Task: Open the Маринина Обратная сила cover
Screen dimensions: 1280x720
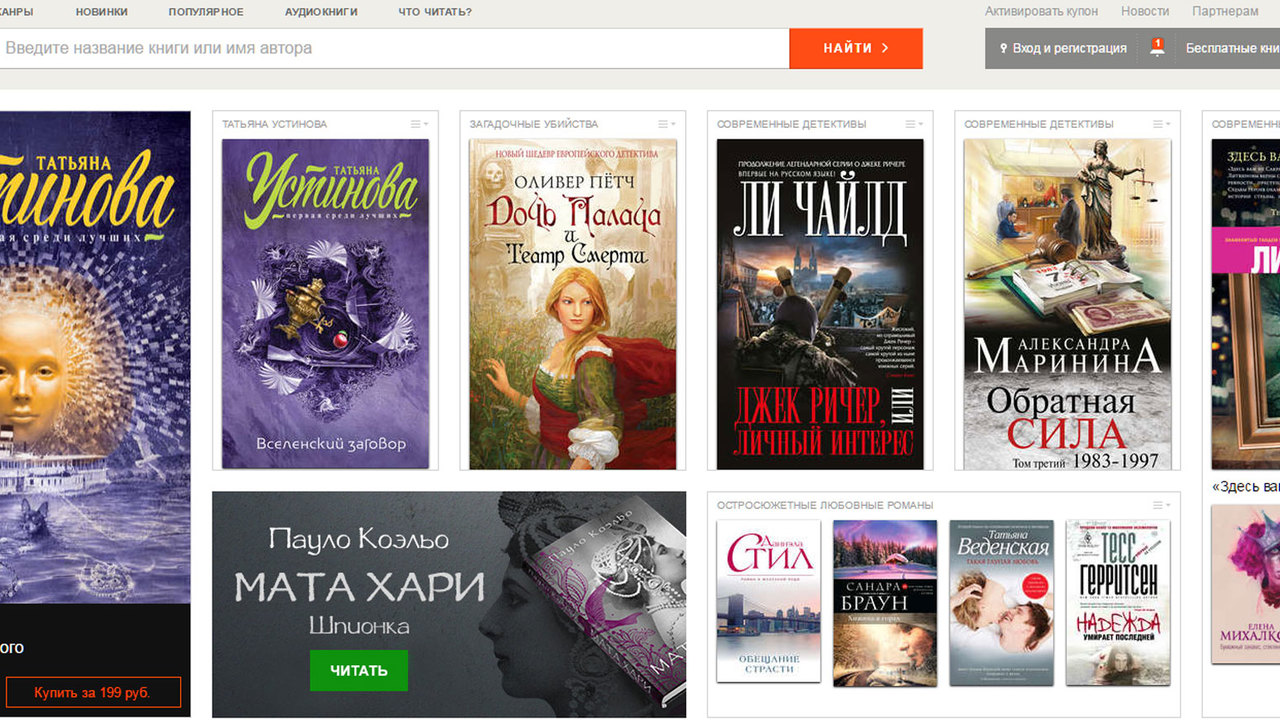Action: (1067, 304)
